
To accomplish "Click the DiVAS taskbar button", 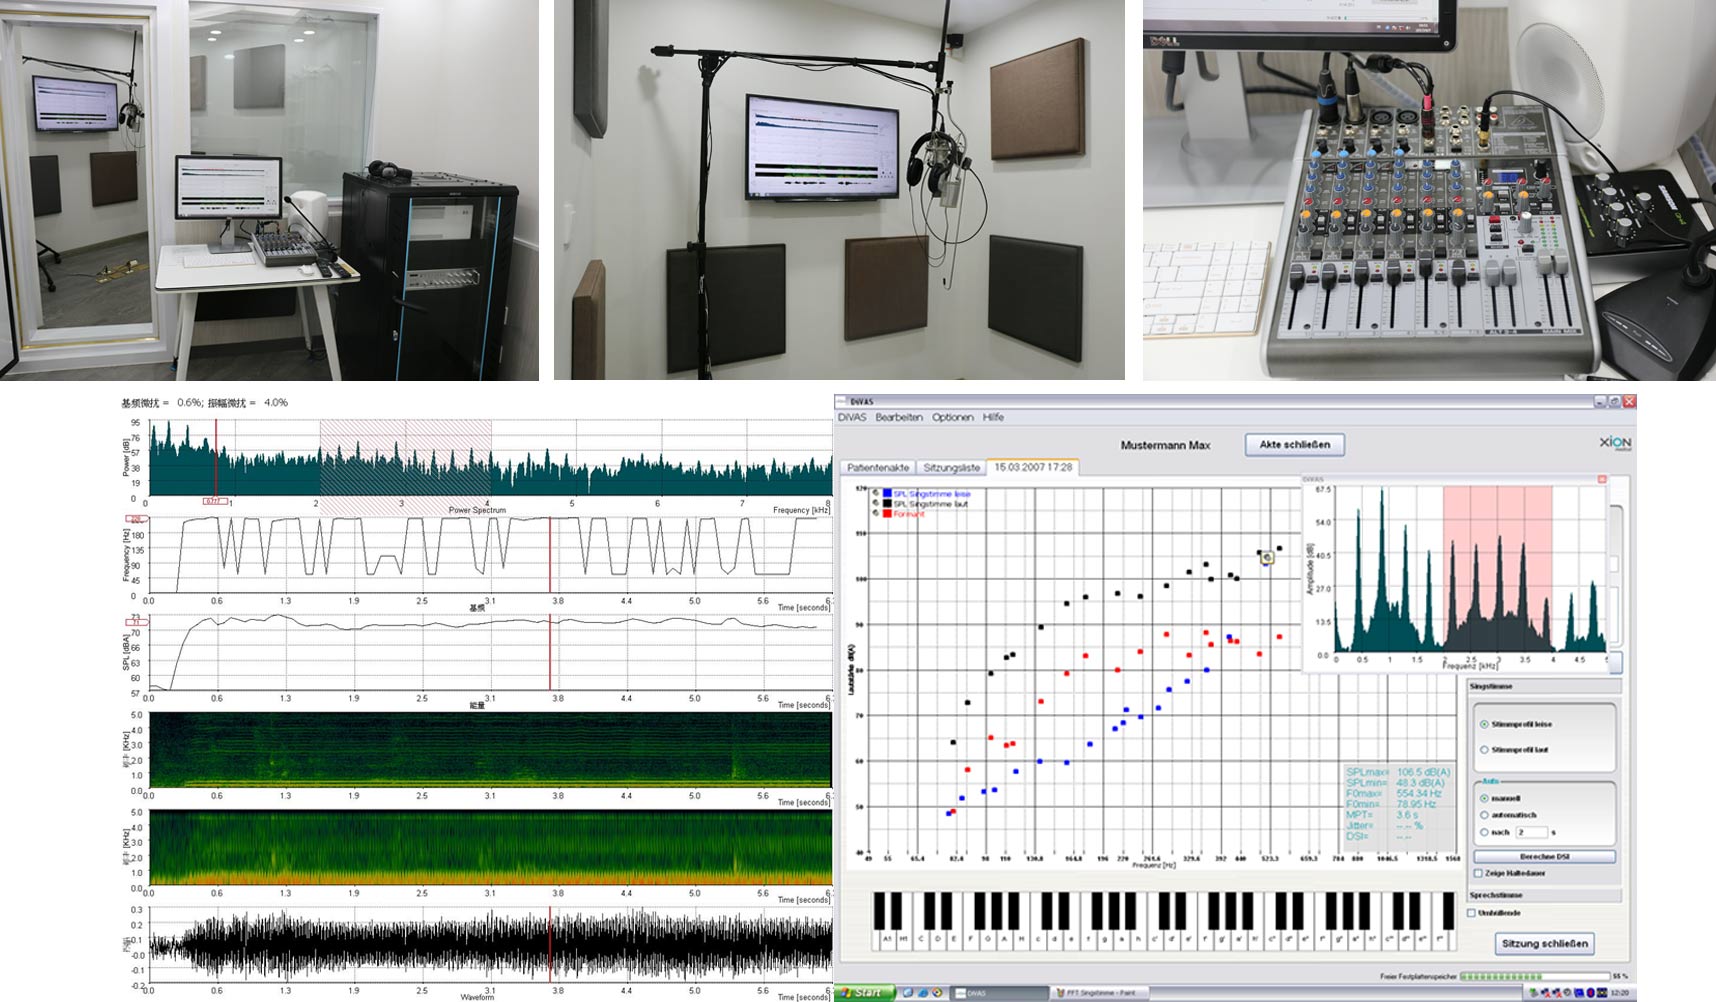I will tap(998, 993).
